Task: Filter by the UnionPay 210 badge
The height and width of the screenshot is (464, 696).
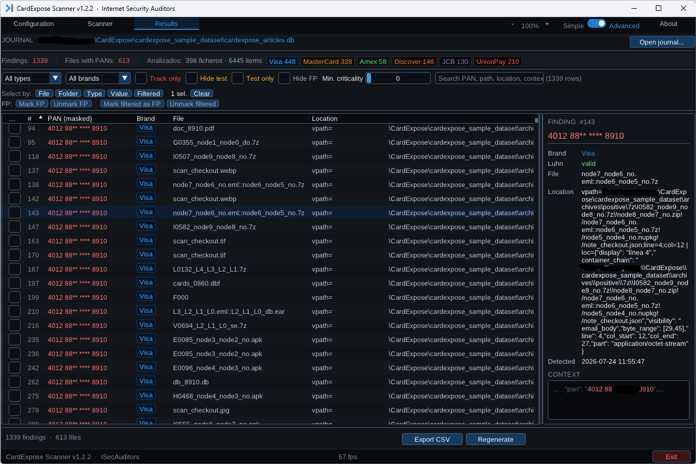Action: [x=497, y=62]
